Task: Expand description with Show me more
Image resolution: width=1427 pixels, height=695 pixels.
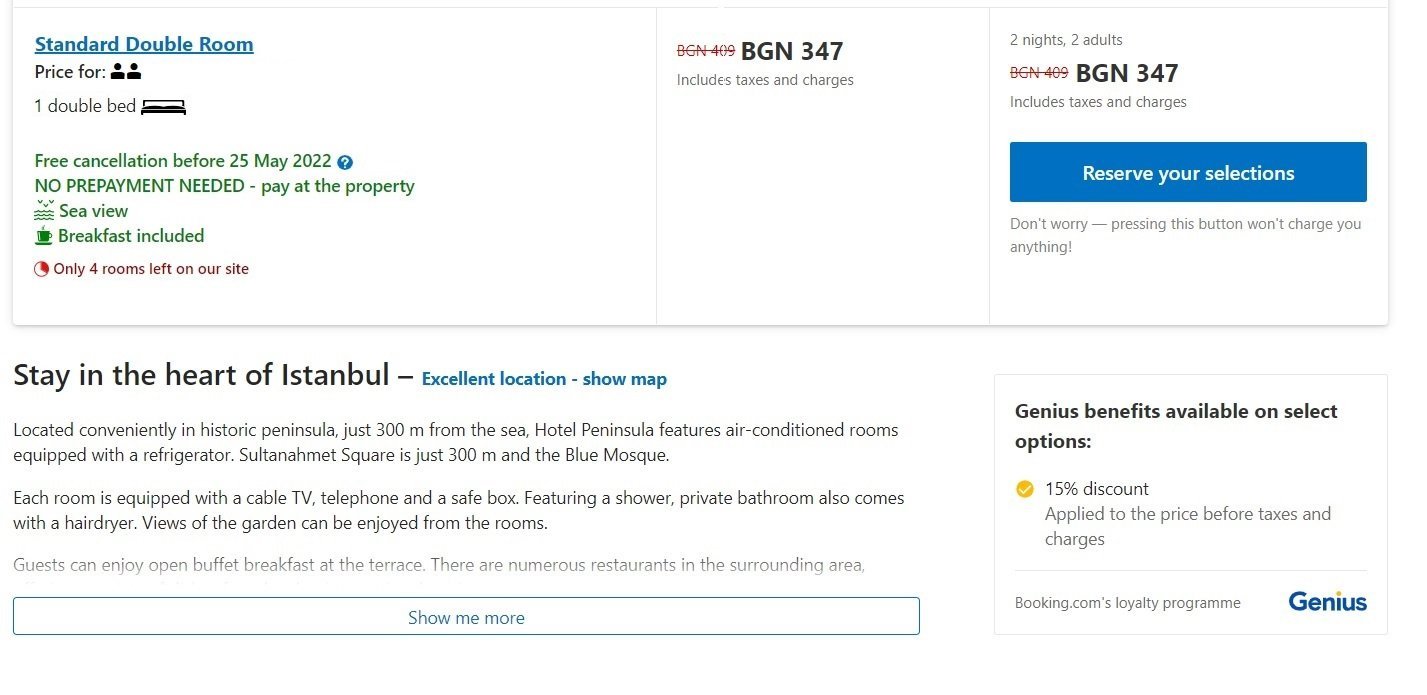Action: [x=466, y=617]
